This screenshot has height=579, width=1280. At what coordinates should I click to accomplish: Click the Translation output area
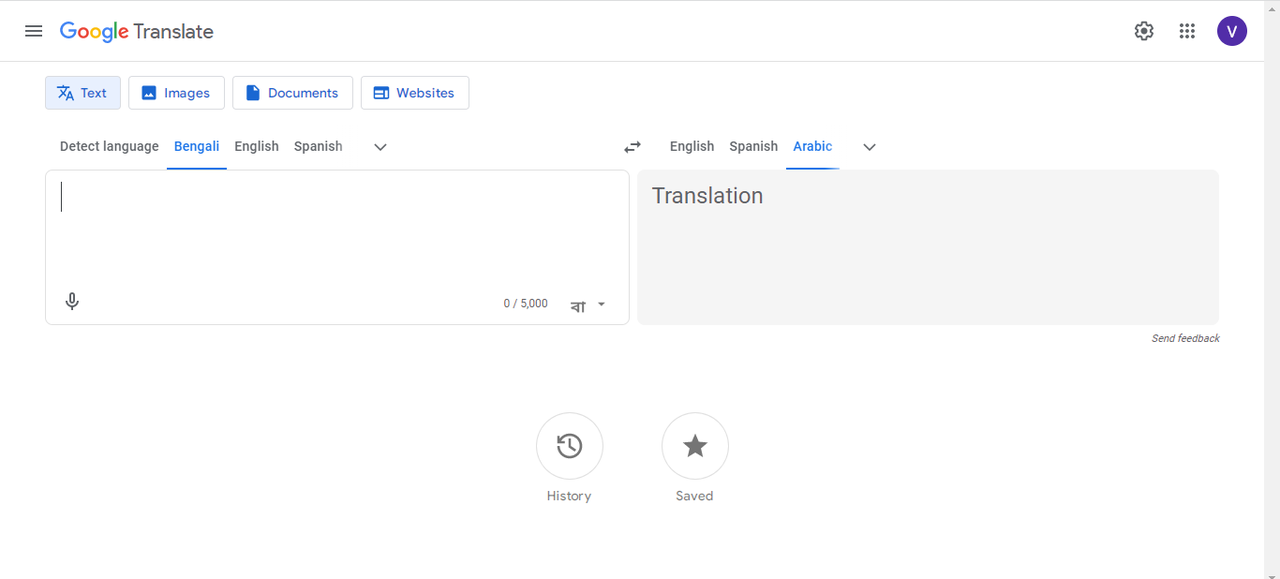(x=928, y=247)
